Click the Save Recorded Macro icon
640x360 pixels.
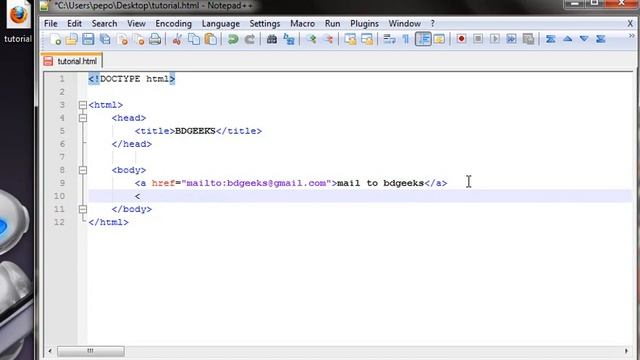coord(528,39)
